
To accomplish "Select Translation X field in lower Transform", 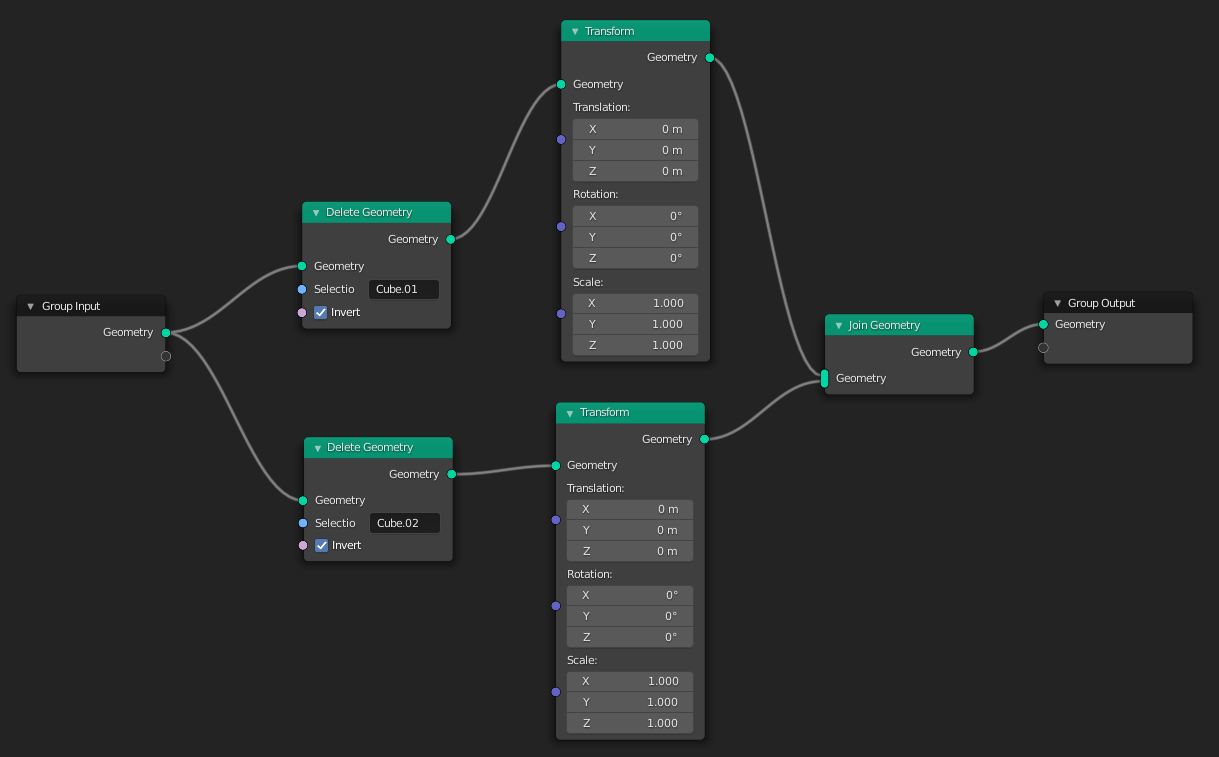I will 630,509.
